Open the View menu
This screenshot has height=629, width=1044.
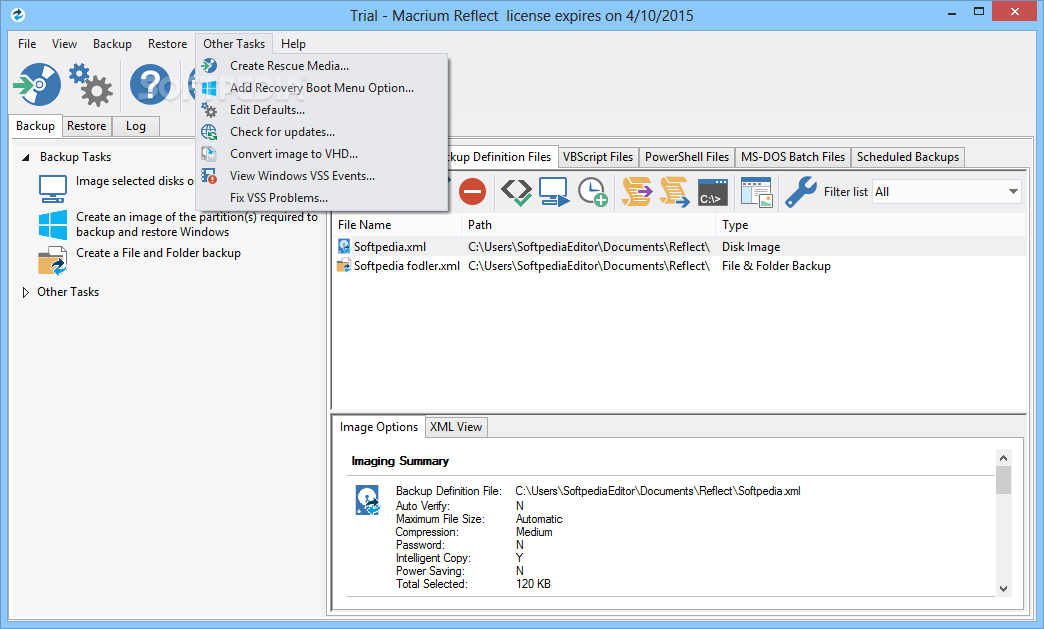[x=64, y=44]
